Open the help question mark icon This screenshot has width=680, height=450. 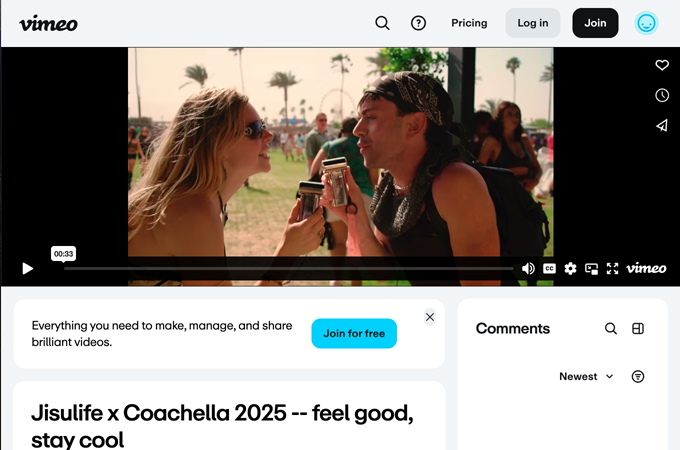click(418, 23)
